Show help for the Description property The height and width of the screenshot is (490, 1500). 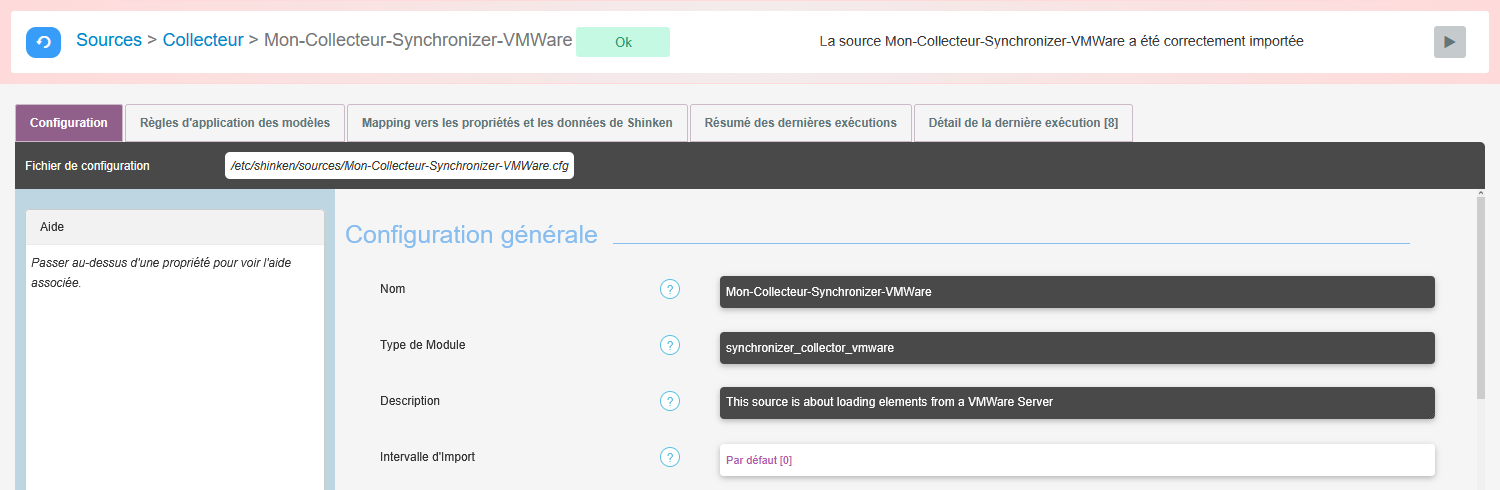[670, 401]
